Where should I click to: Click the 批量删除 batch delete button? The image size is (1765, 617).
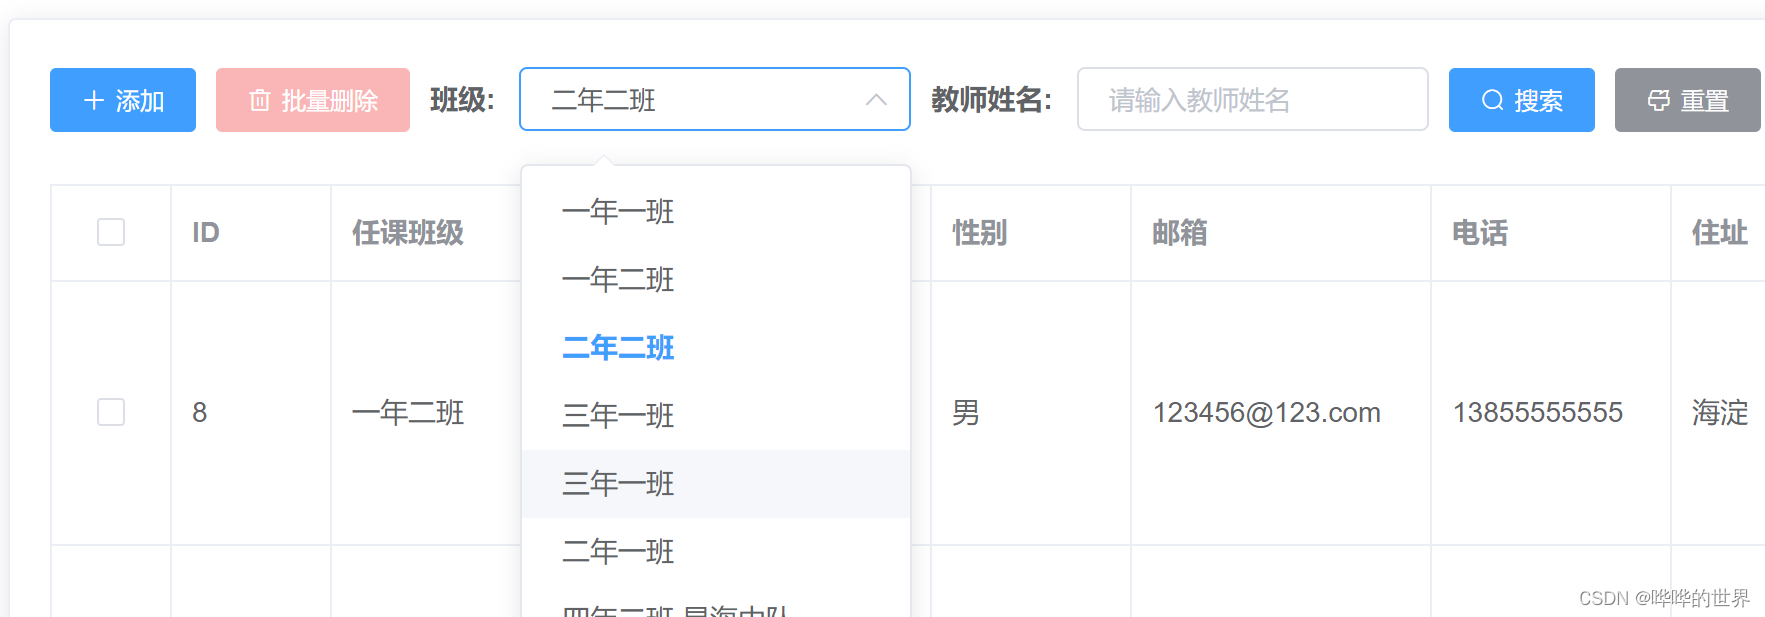coord(313,100)
